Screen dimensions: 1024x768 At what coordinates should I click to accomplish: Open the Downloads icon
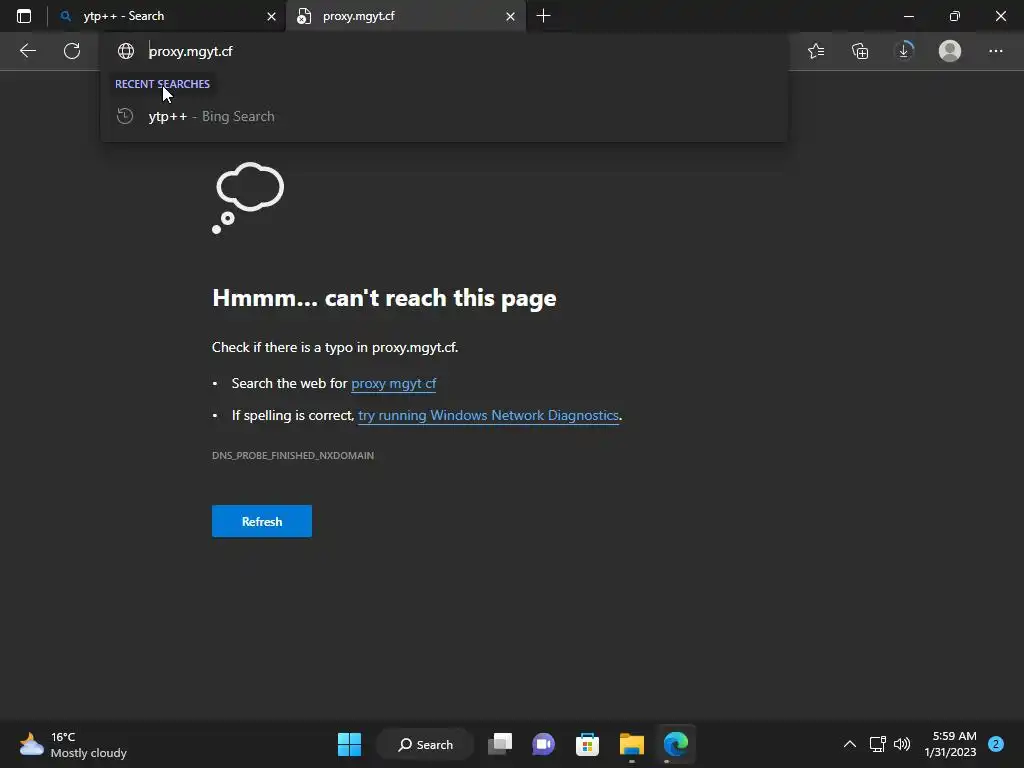904,51
